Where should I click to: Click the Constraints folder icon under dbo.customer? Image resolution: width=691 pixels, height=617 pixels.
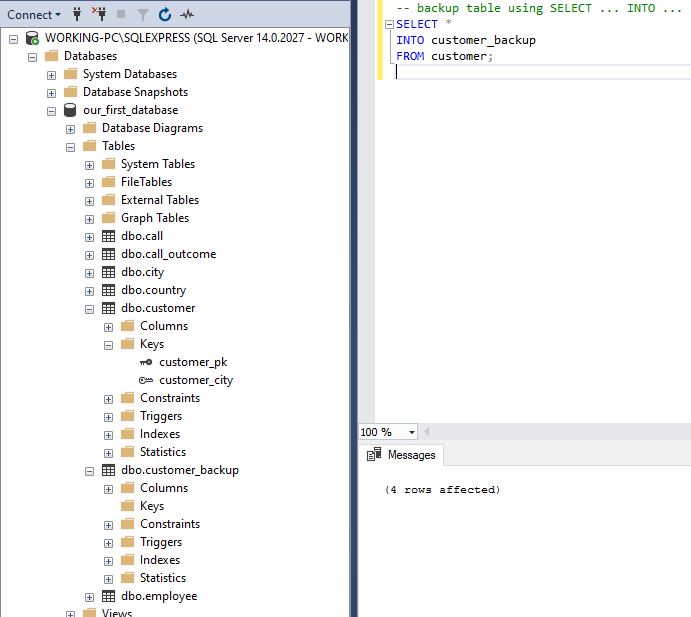pos(127,398)
